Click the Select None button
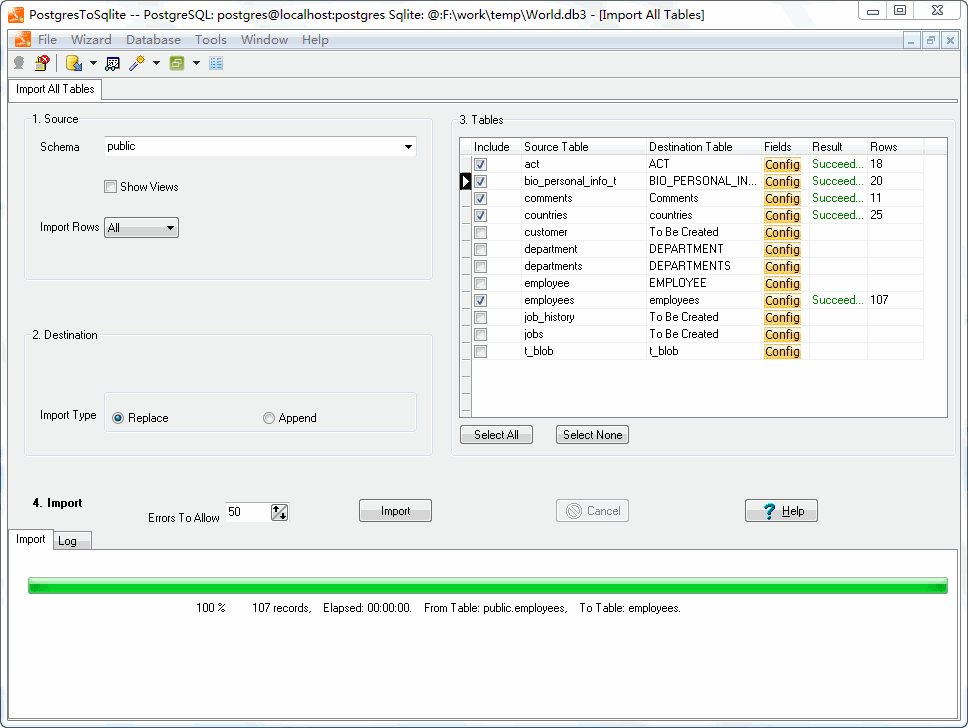The image size is (968, 728). [x=593, y=435]
